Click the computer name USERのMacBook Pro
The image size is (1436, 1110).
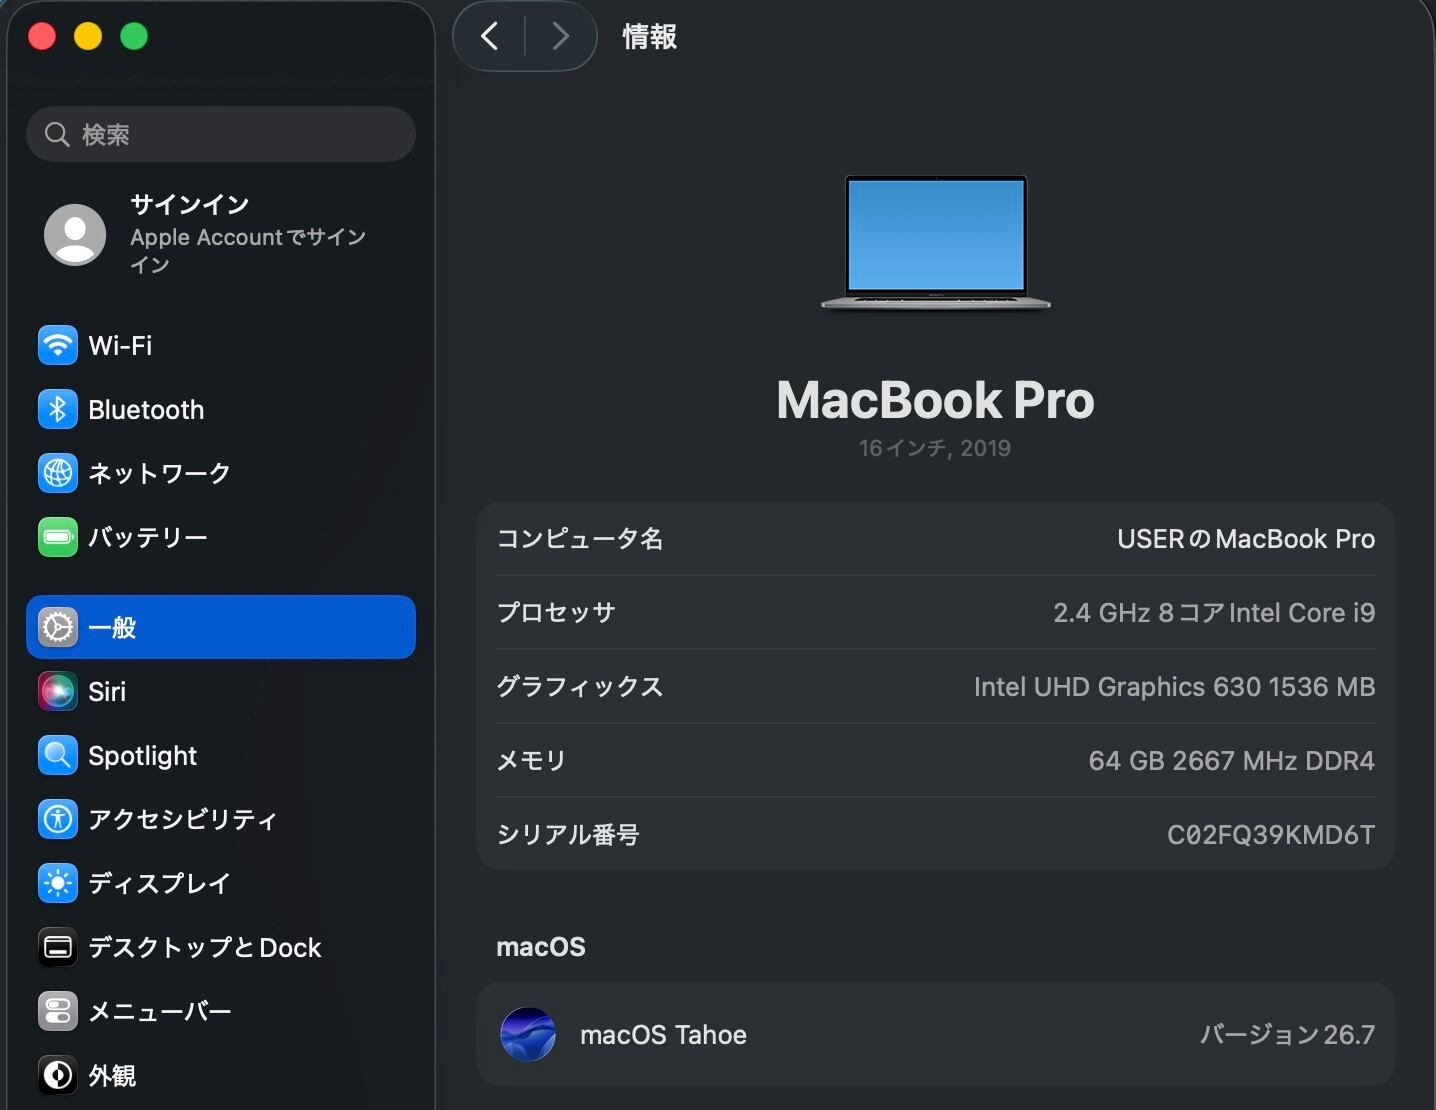[1246, 538]
